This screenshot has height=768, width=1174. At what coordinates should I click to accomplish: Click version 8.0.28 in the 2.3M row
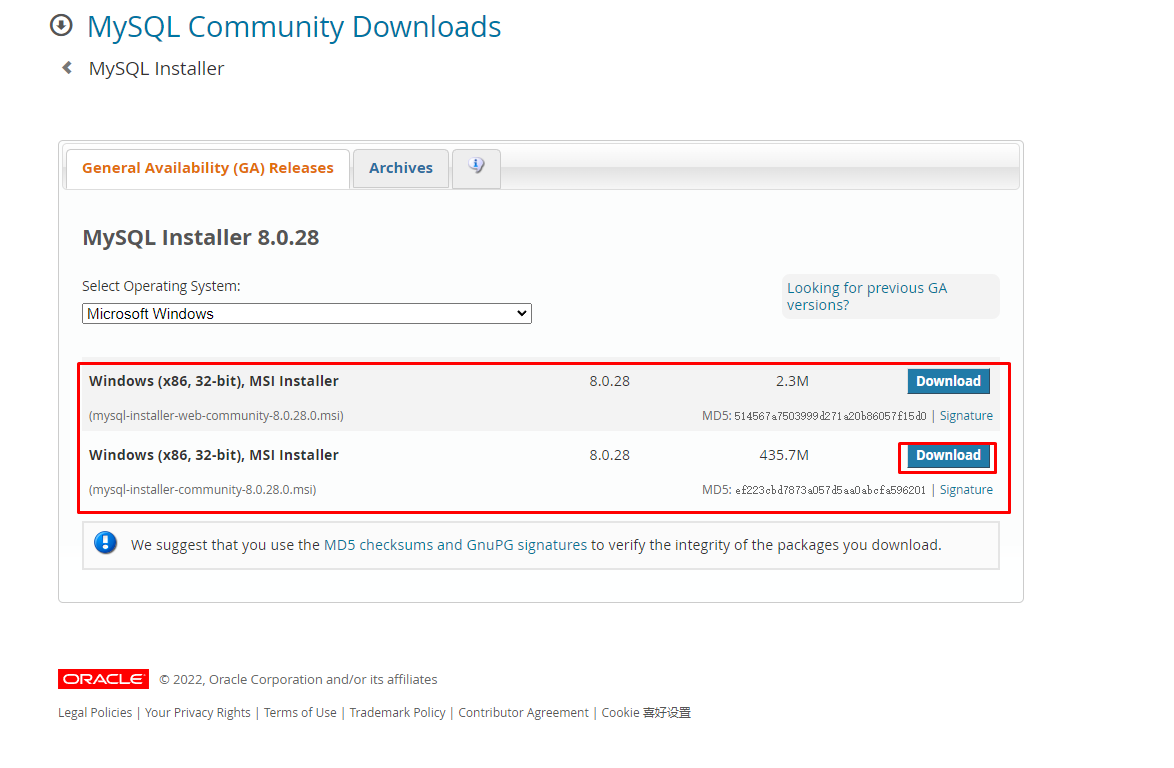click(x=609, y=381)
